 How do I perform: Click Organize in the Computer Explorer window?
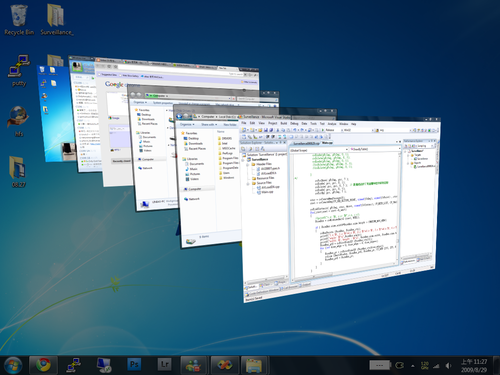pos(140,102)
